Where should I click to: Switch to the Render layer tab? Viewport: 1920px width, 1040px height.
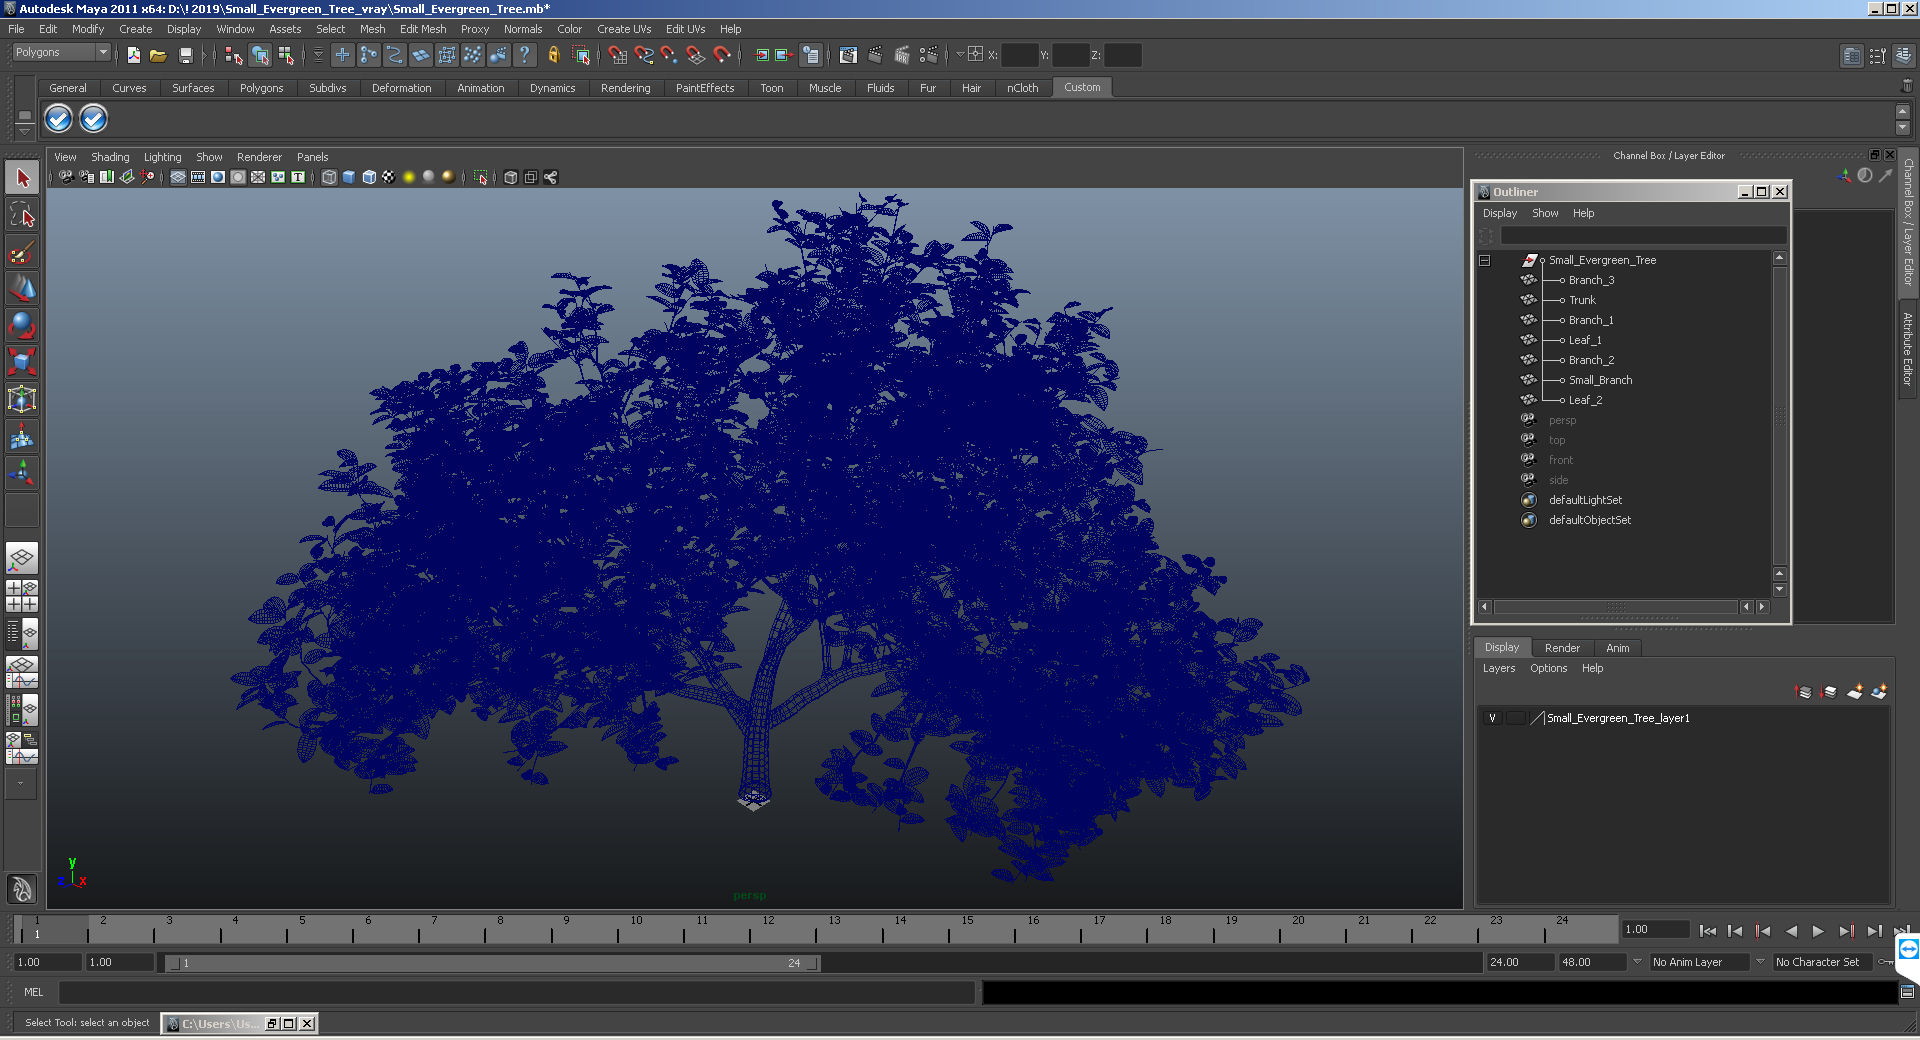(1562, 648)
